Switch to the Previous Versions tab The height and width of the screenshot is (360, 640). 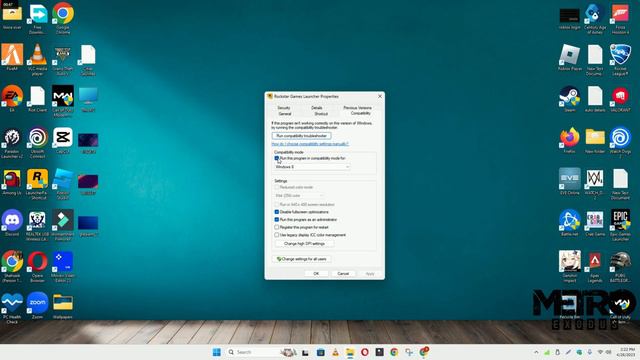tap(358, 108)
